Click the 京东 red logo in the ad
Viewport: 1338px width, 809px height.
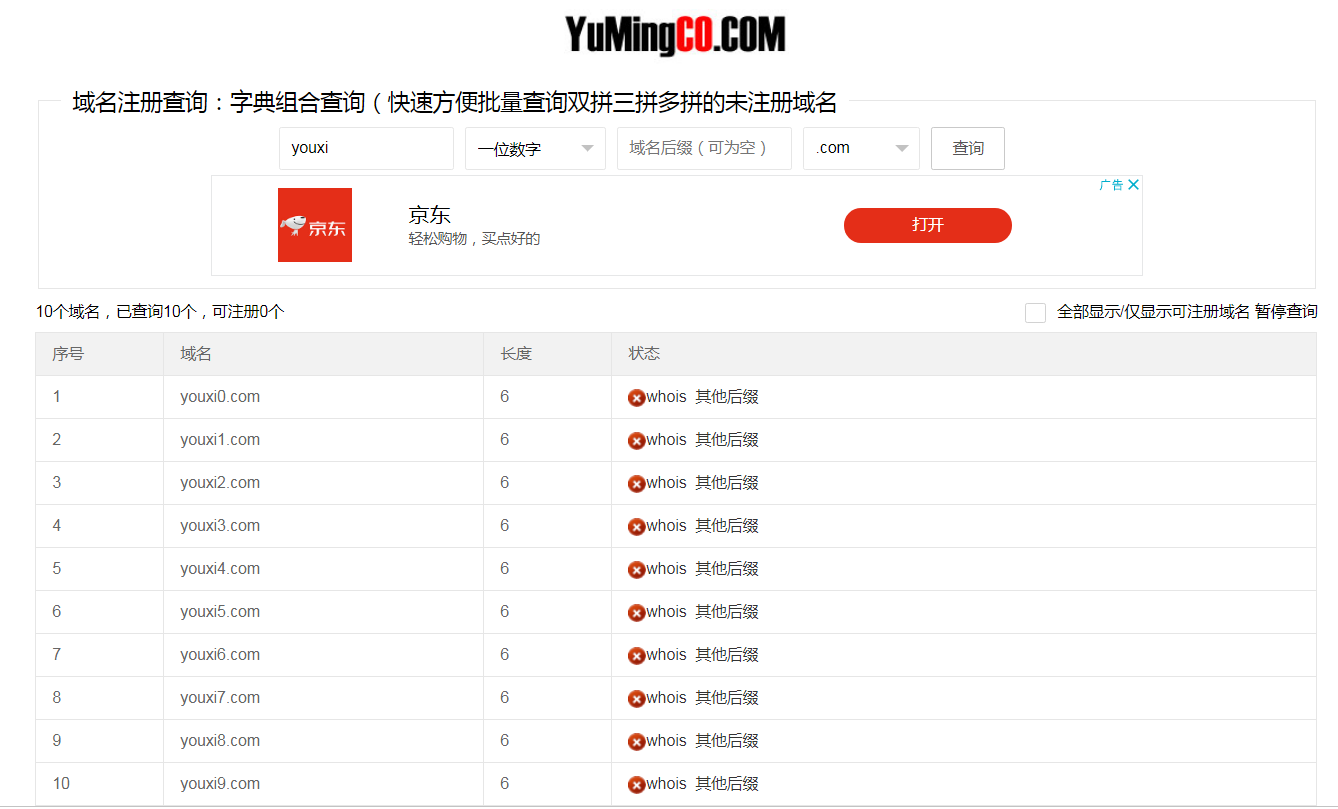(315, 225)
